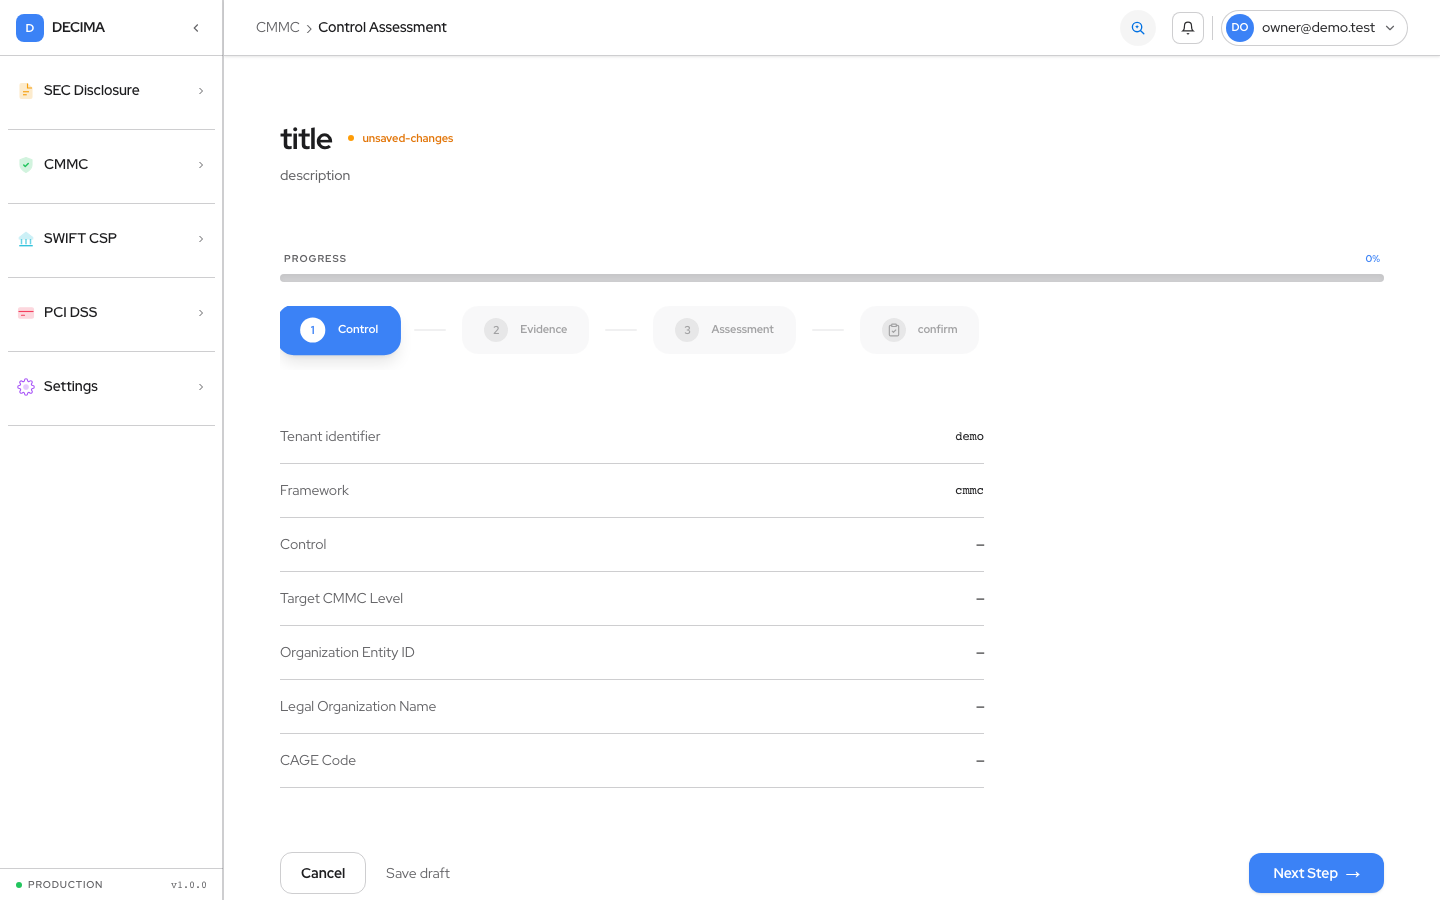
Task: Click Save draft
Action: point(418,873)
